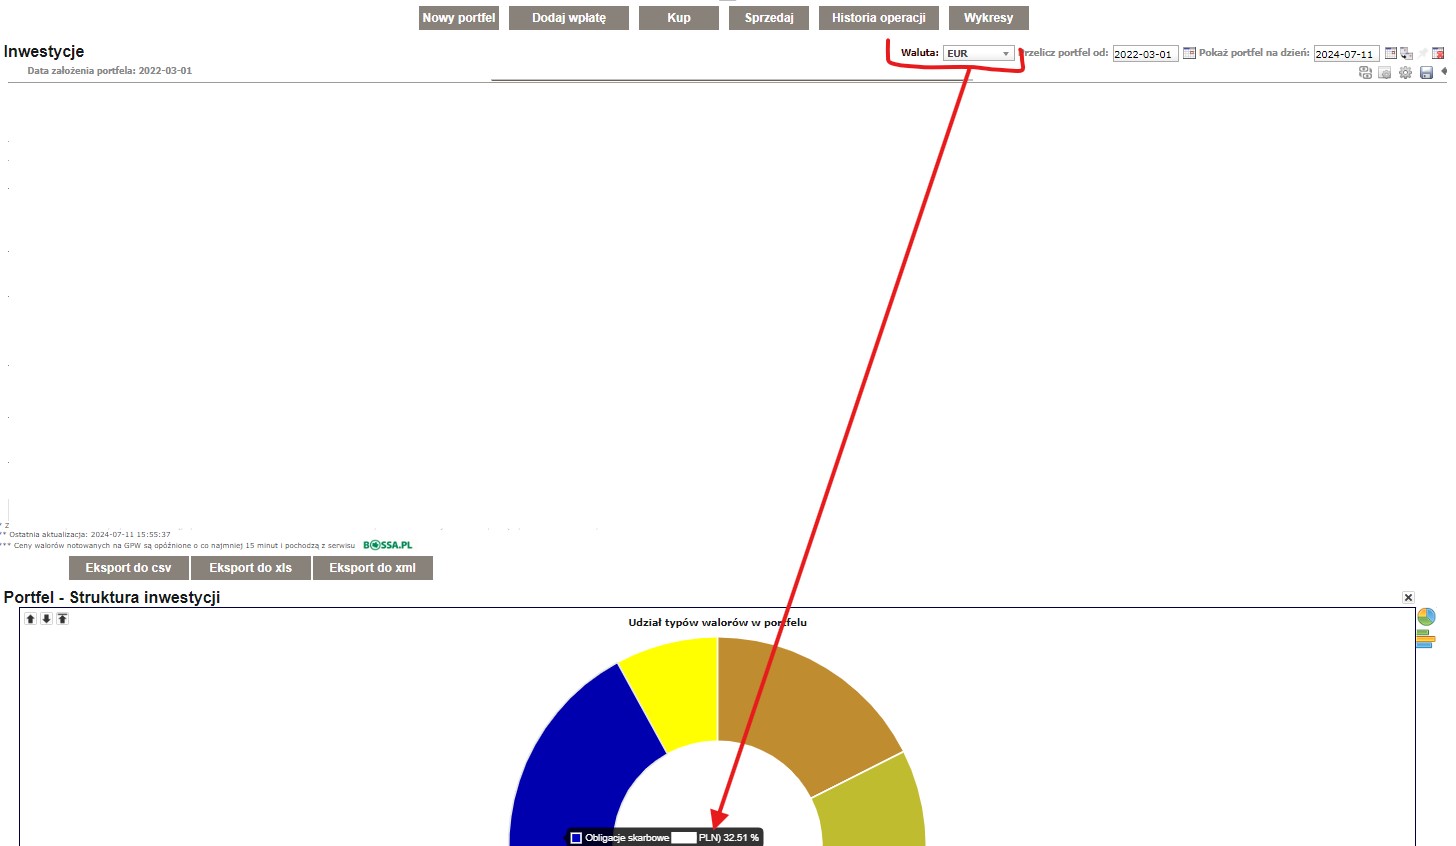
Task: Open calendar next to 2024-07-11 date
Action: pyautogui.click(x=1391, y=53)
